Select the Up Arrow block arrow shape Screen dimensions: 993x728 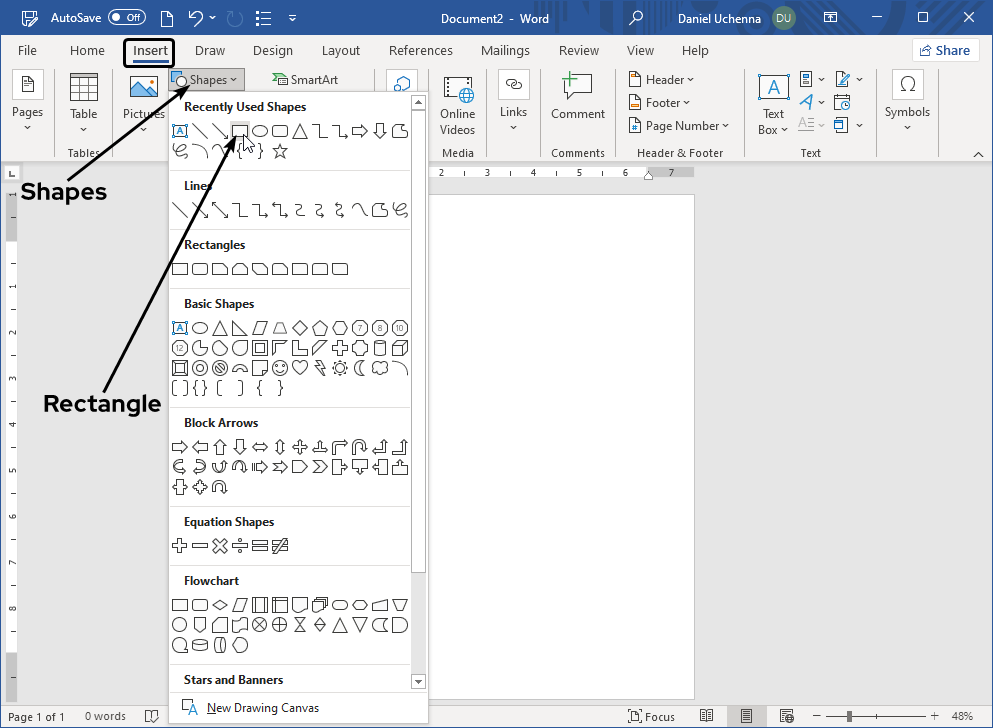tap(220, 447)
